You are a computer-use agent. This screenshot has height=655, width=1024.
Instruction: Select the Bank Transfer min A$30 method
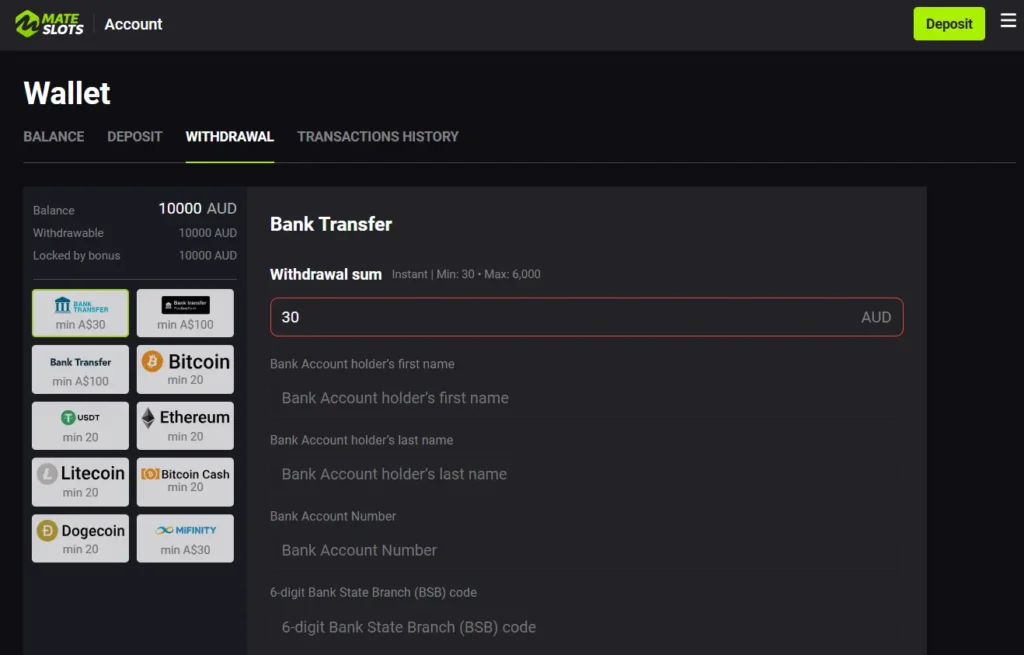point(80,312)
